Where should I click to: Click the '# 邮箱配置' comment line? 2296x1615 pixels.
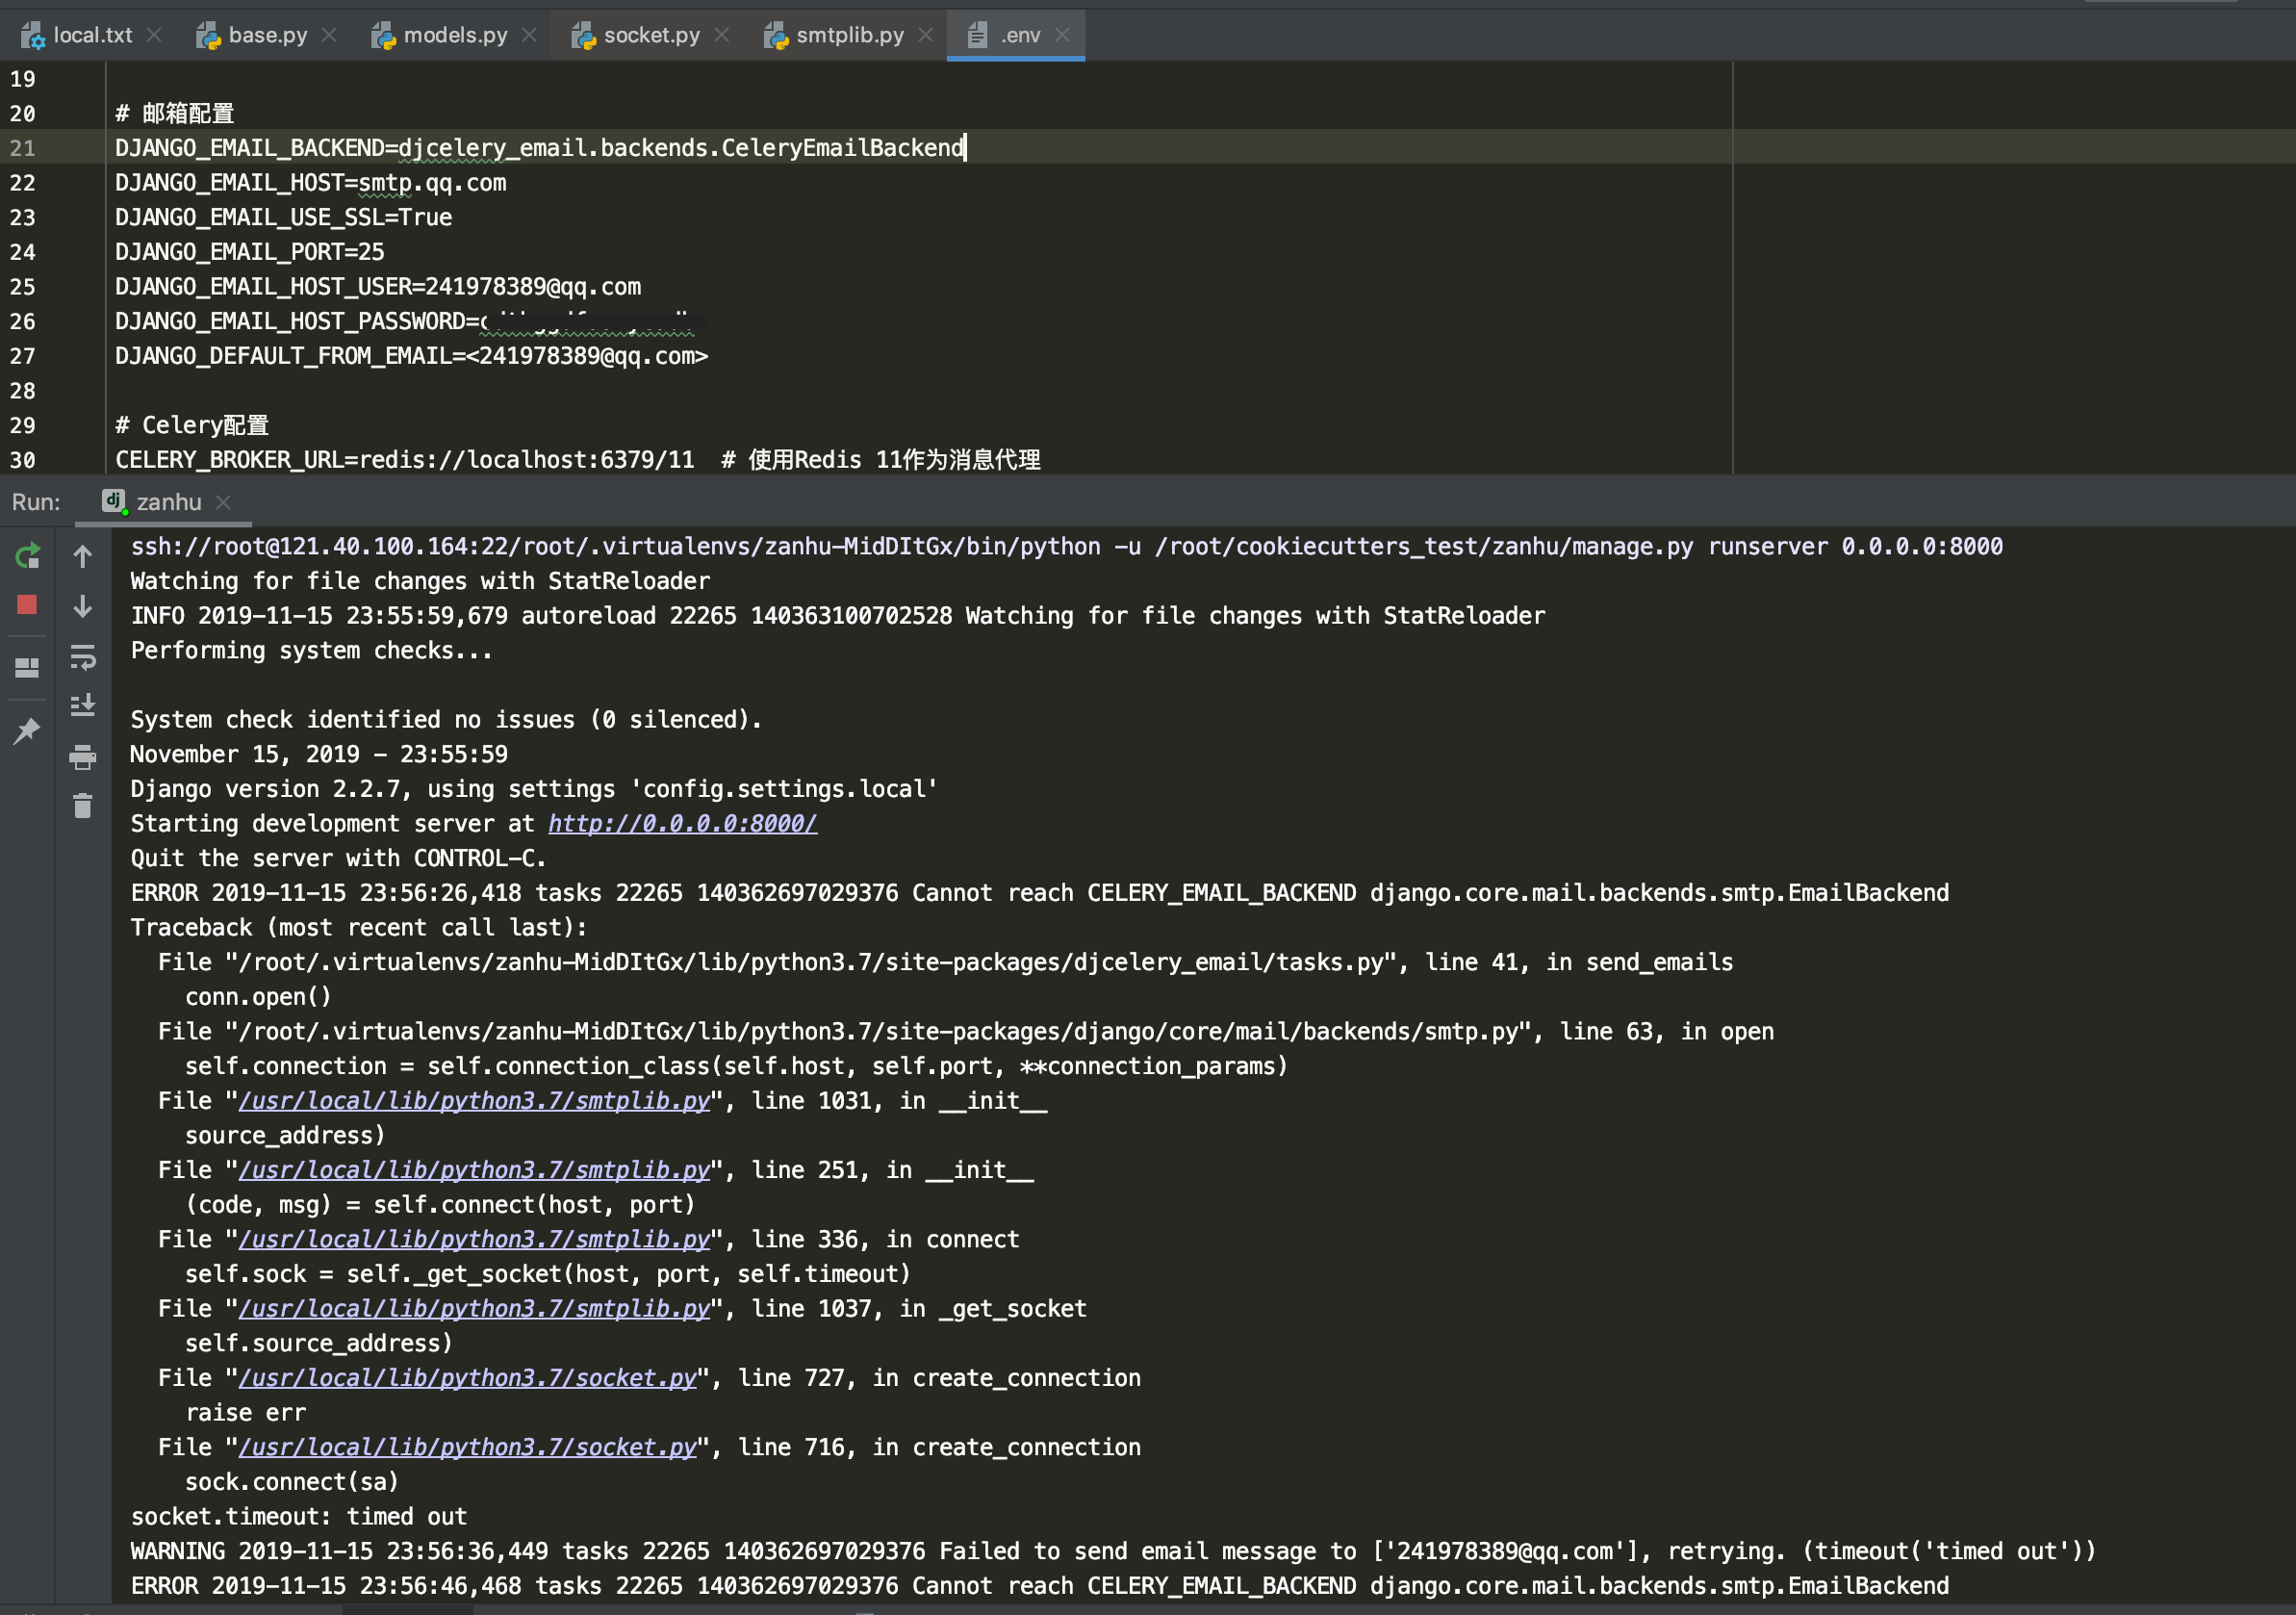pos(175,114)
